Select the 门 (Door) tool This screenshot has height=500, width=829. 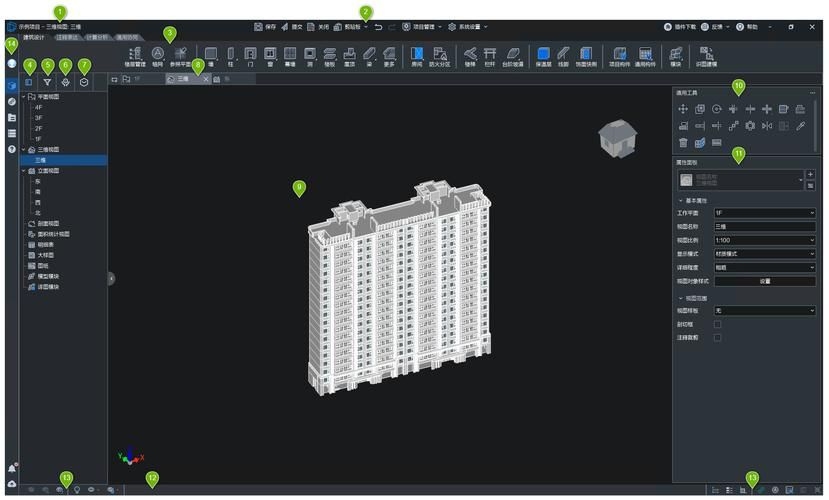pyautogui.click(x=250, y=55)
